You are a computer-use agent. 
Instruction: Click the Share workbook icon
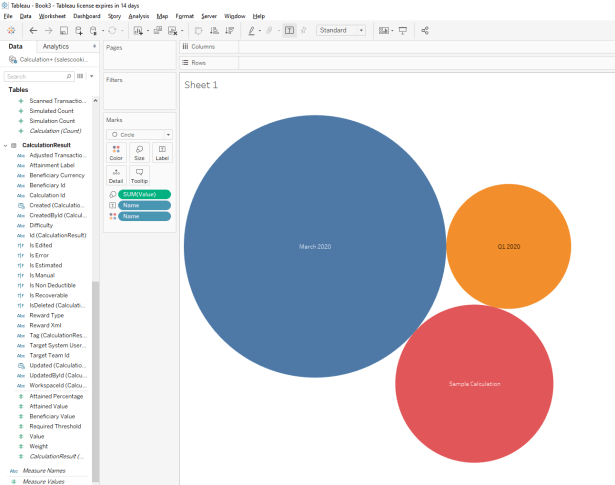[425, 31]
